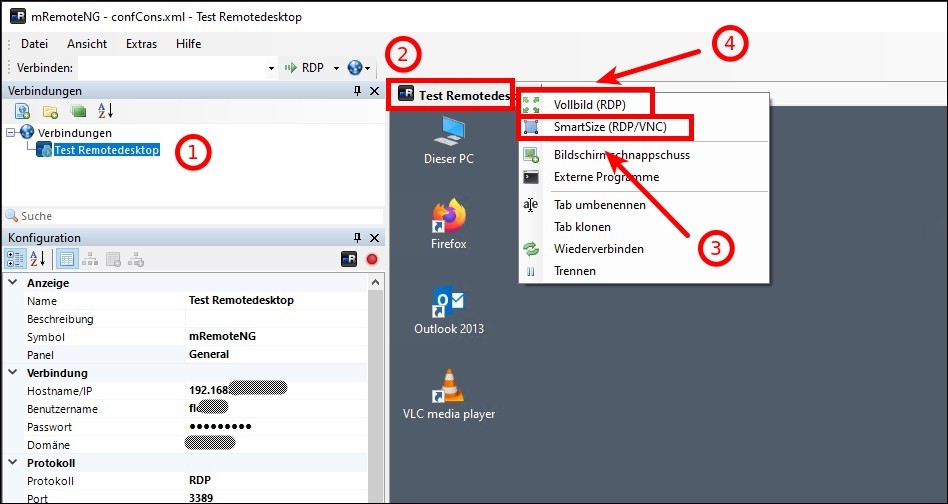Click the red host status icon in Konfiguration
The height and width of the screenshot is (504, 948).
(371, 259)
